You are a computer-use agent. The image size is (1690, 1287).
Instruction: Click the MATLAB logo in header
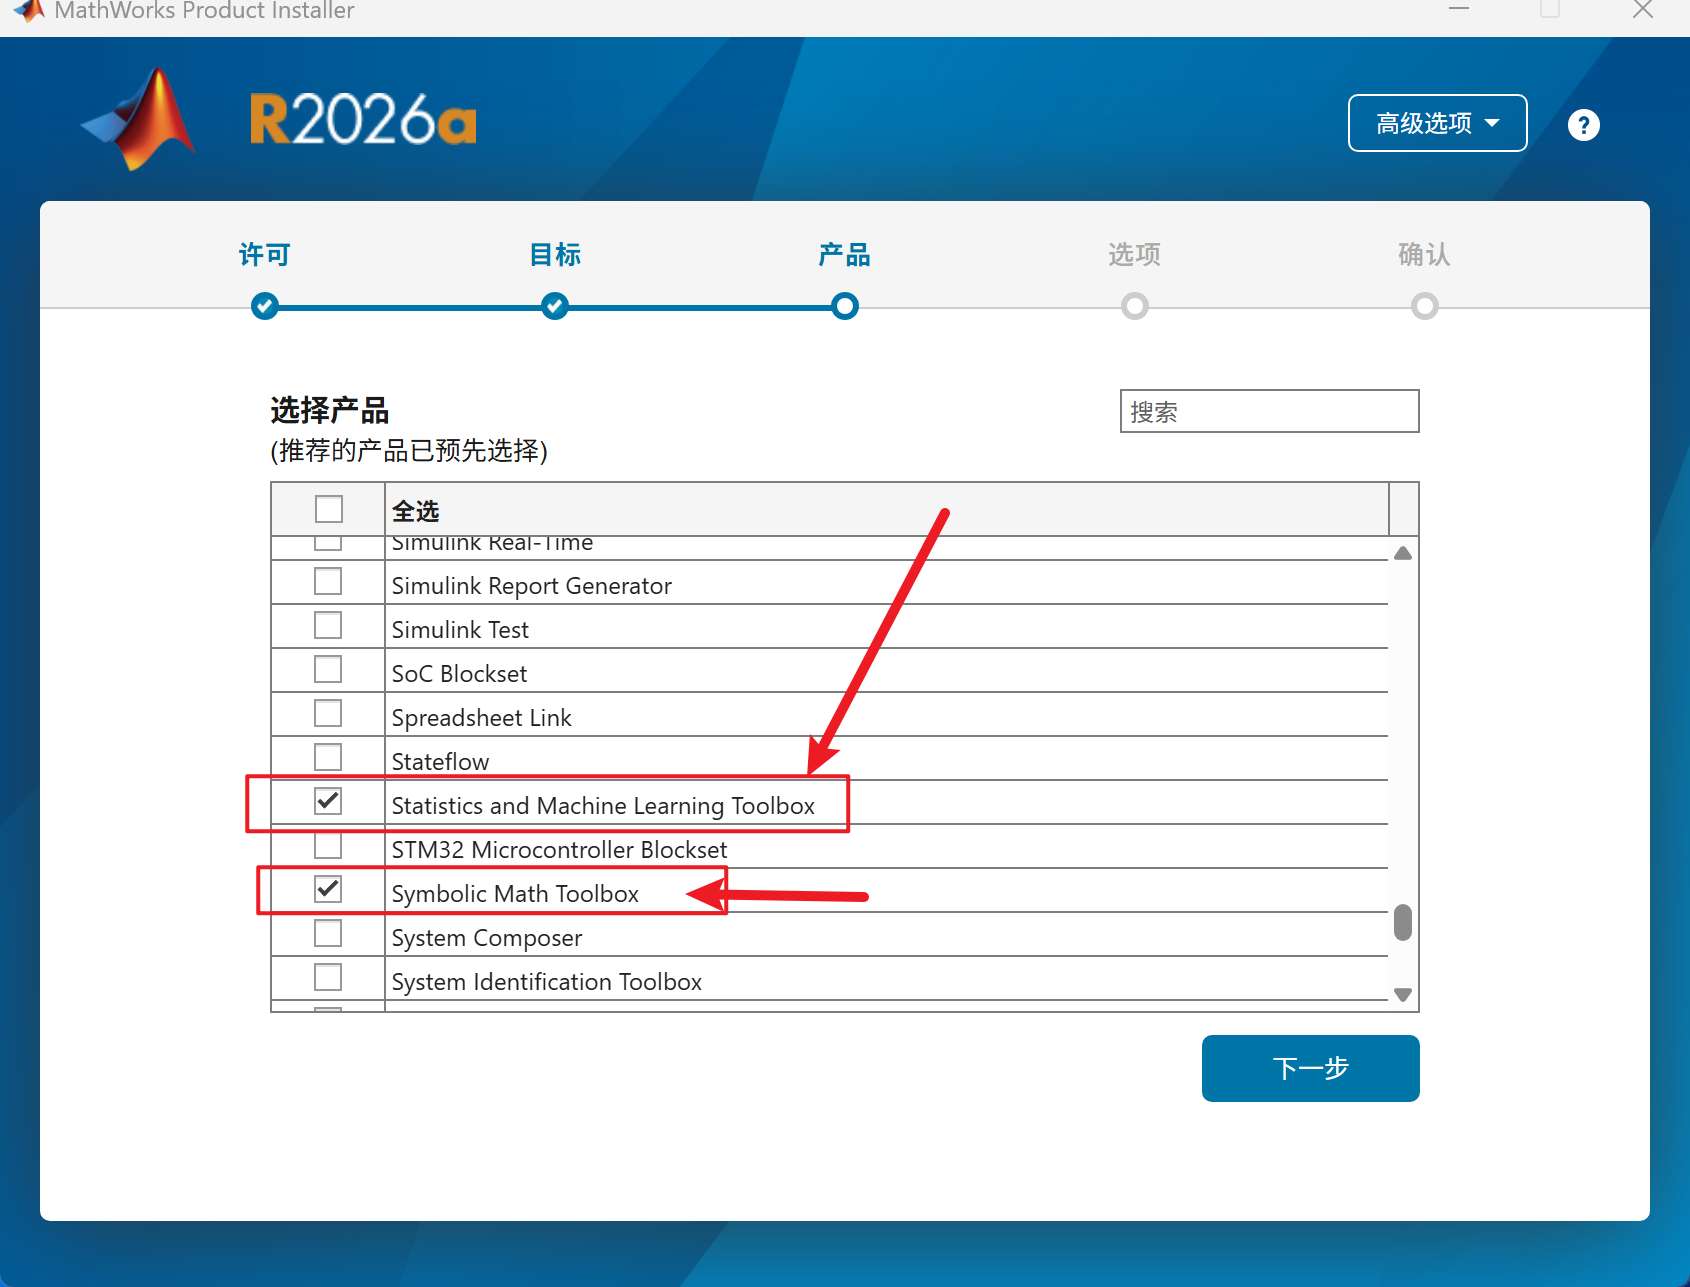click(x=138, y=119)
